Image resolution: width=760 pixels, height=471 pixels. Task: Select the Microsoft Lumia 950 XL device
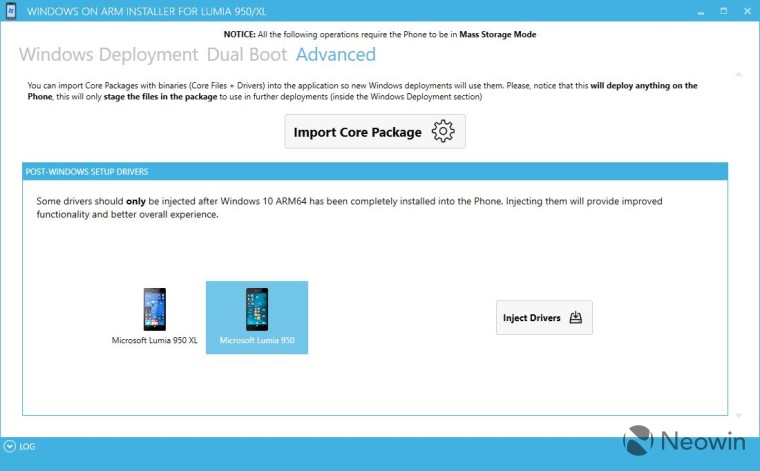pos(155,317)
